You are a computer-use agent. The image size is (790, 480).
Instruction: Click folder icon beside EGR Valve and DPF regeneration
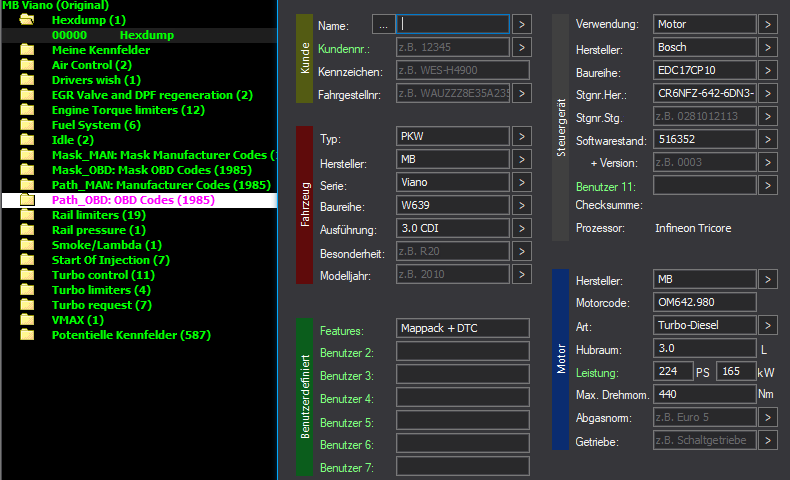(27, 95)
